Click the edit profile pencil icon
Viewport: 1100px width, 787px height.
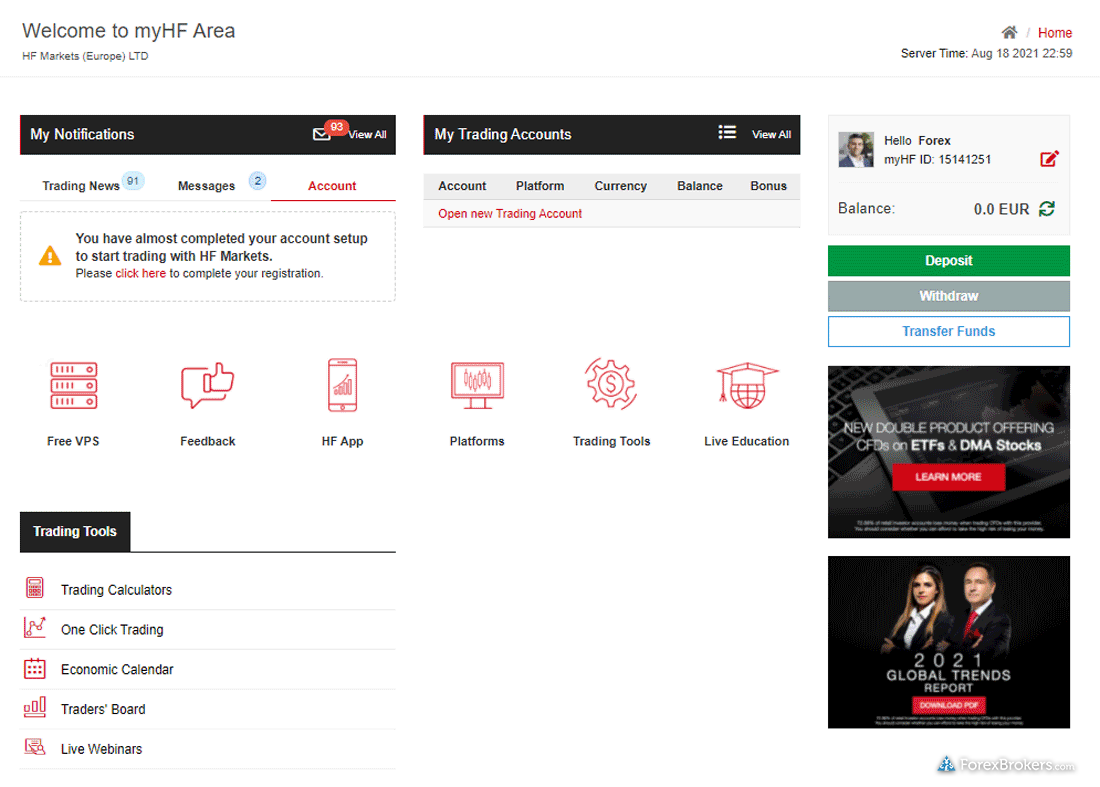click(1049, 159)
